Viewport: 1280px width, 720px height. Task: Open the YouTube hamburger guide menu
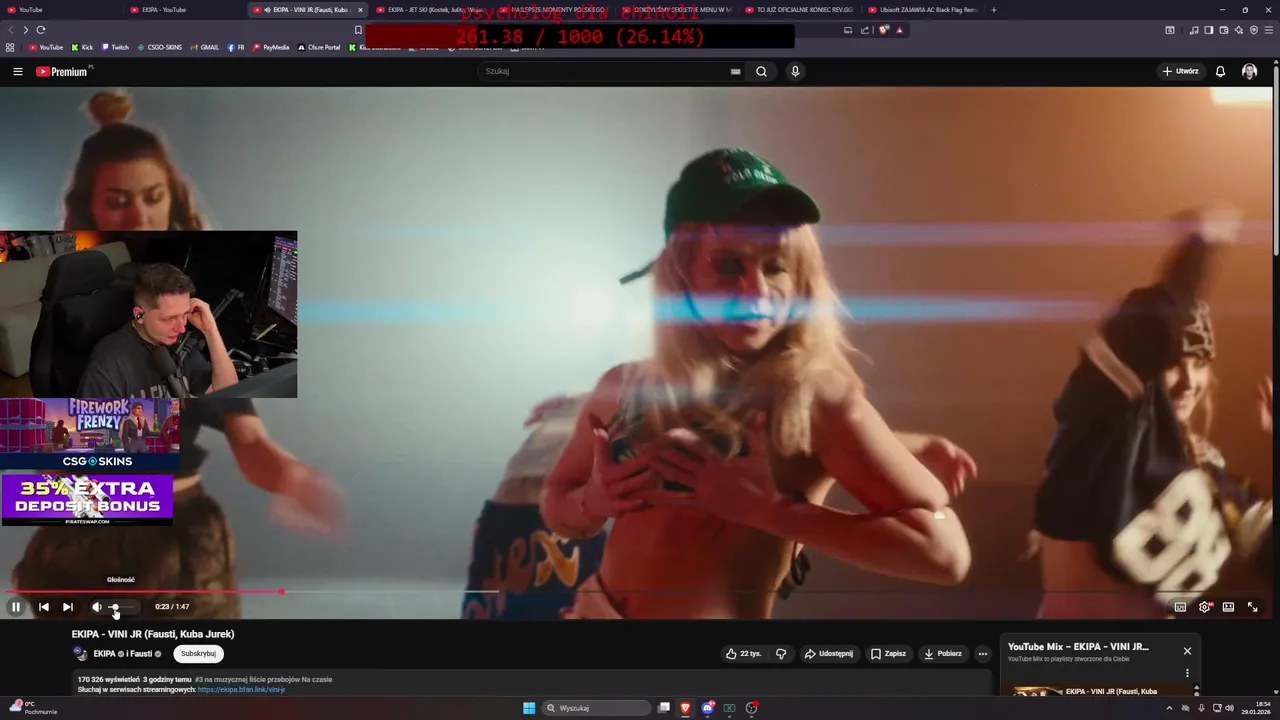[17, 71]
